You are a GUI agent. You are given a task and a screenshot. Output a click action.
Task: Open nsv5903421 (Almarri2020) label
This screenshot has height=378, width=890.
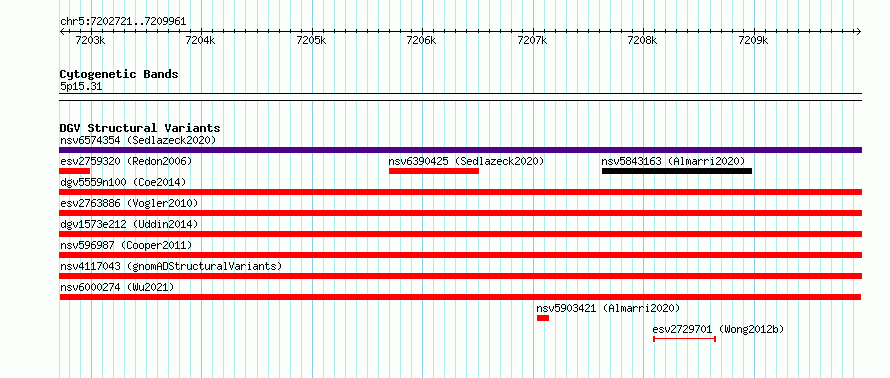(608, 308)
